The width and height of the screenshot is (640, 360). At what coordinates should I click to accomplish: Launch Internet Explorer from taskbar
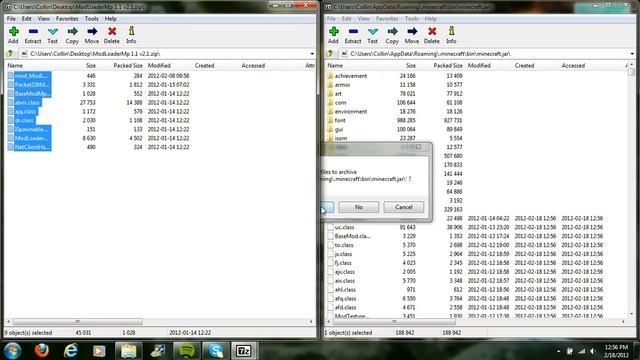point(71,351)
